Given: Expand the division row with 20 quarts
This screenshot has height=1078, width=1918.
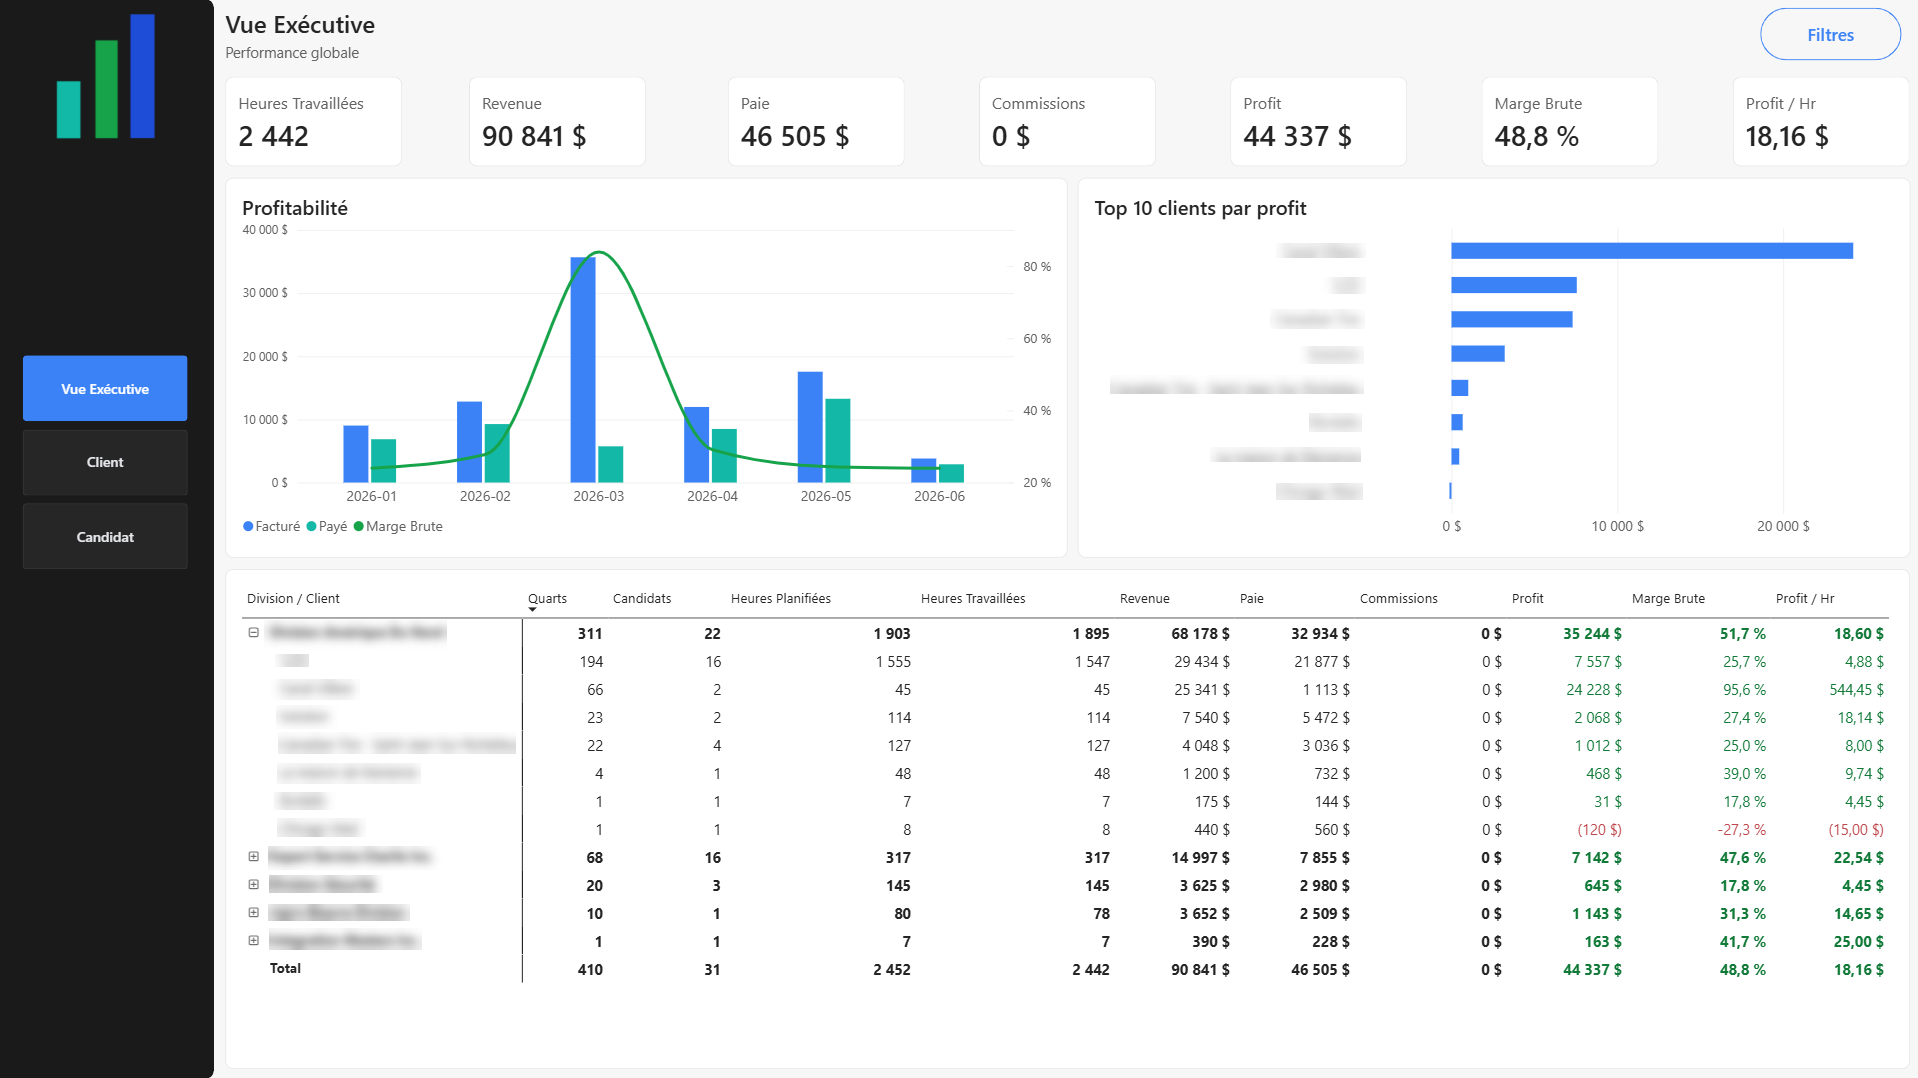Looking at the screenshot, I should [x=254, y=885].
